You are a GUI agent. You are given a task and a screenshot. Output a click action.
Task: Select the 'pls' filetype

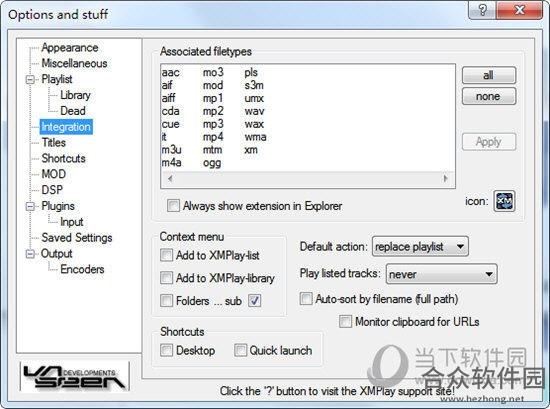point(251,72)
